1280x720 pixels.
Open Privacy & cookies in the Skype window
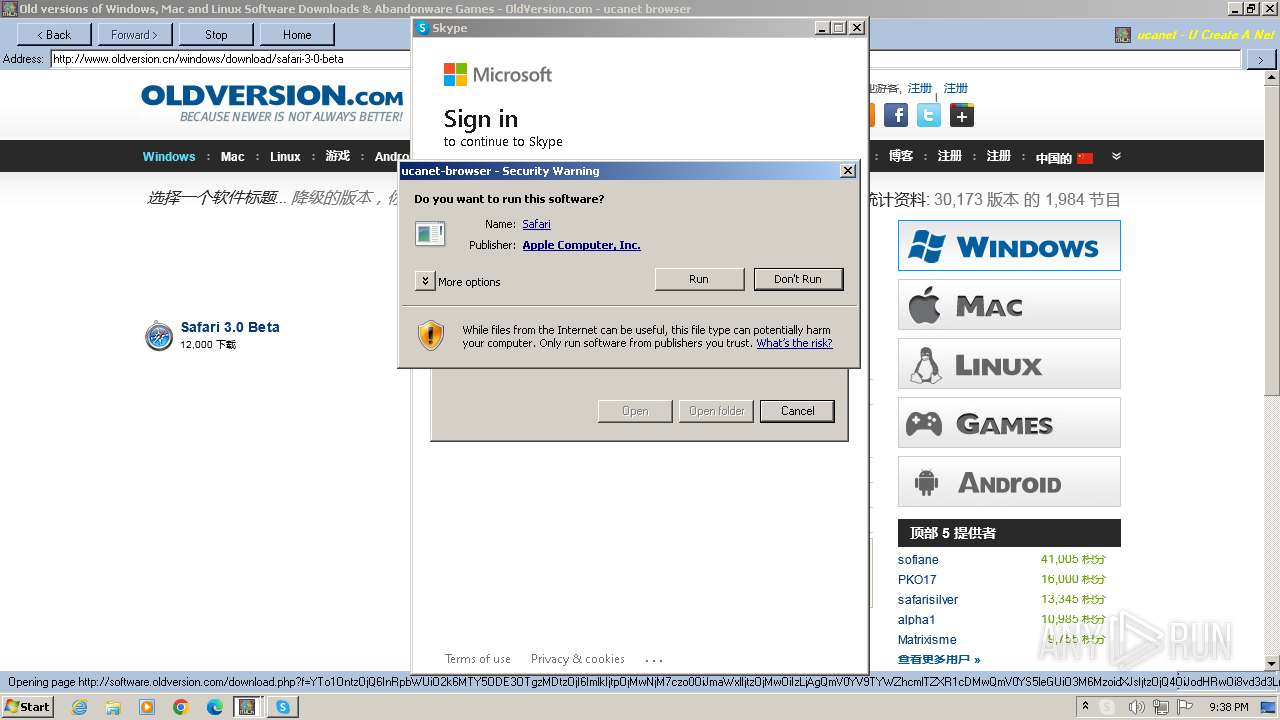(x=578, y=659)
